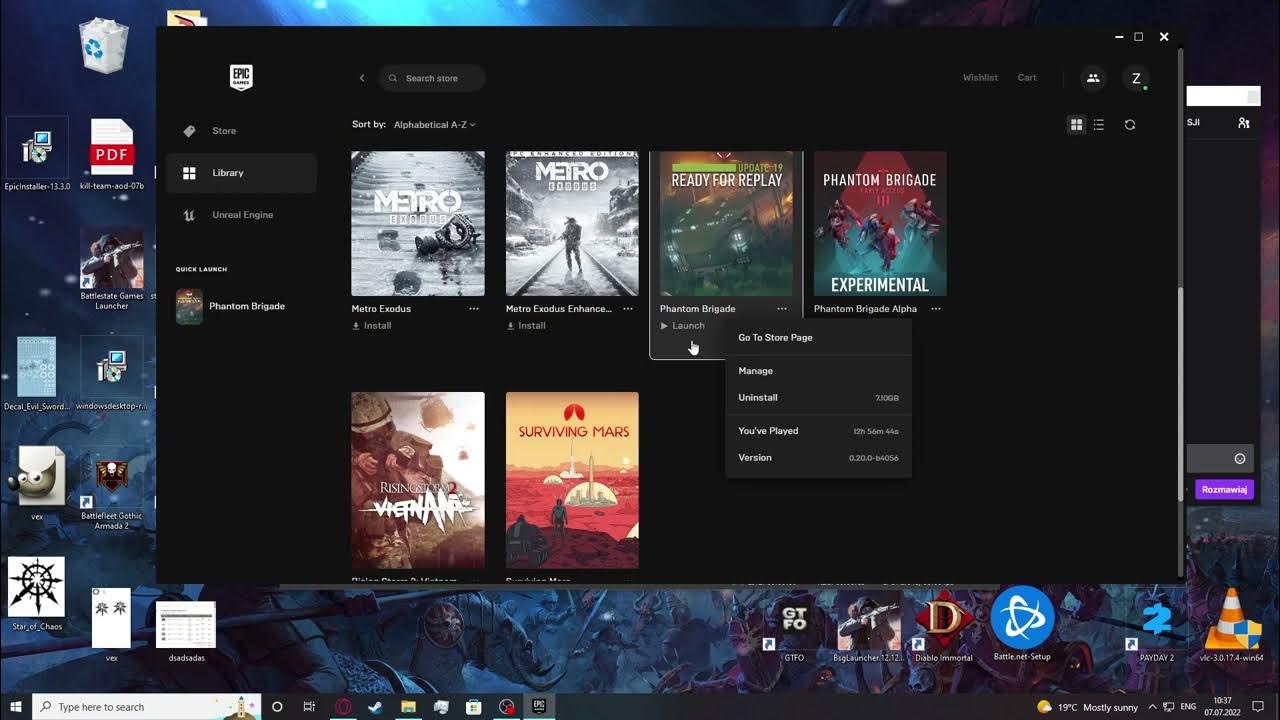Show hidden system tray icons
Screen dimensions: 1280x720
click(x=1153, y=707)
